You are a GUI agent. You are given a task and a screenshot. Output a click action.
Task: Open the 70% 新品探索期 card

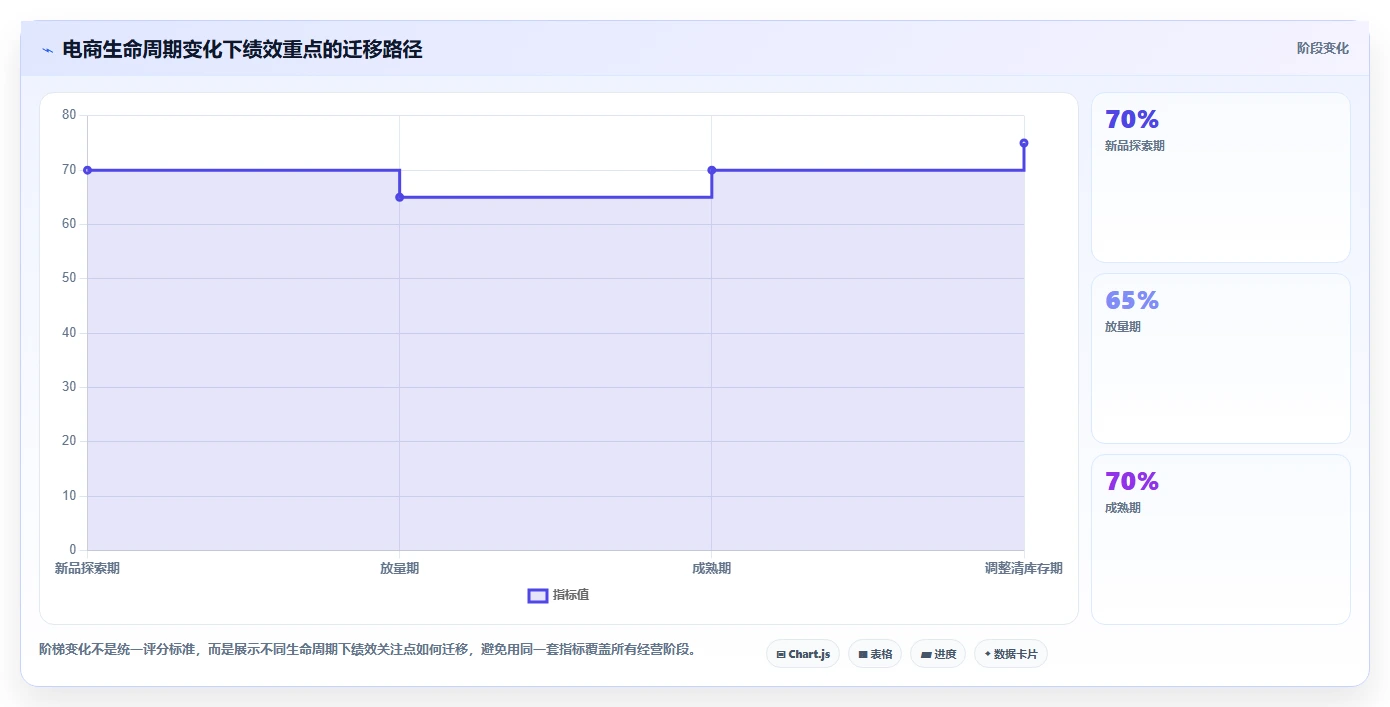pyautogui.click(x=1220, y=177)
